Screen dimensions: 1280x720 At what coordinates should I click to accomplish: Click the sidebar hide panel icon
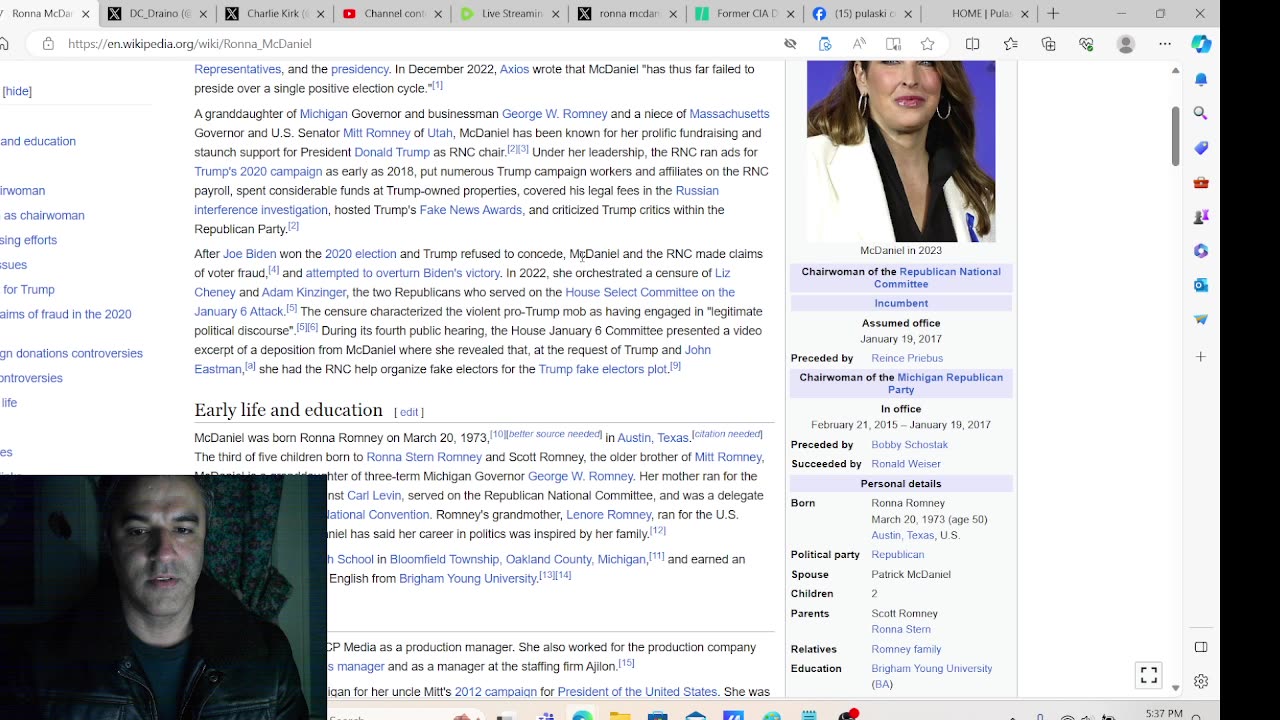tap(1201, 647)
